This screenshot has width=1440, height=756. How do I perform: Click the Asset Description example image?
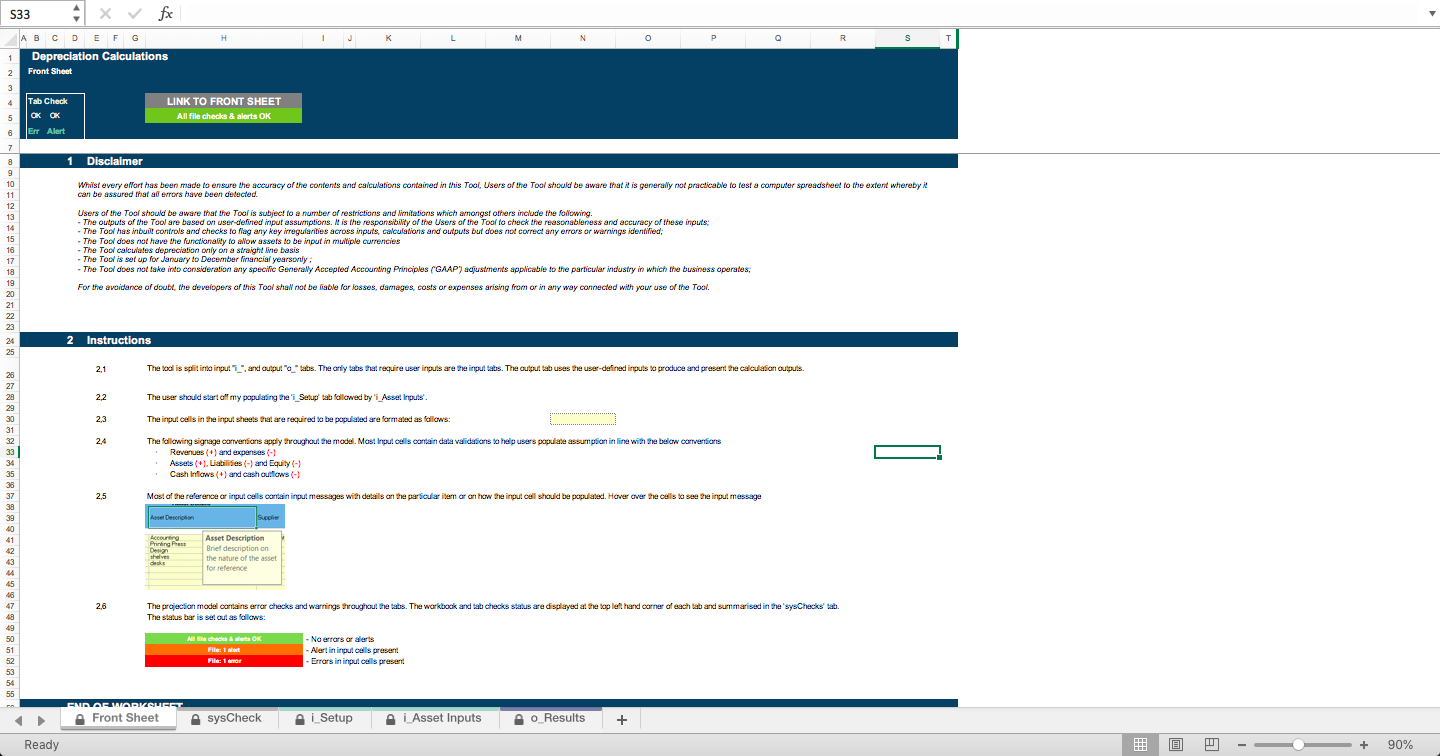[216, 546]
